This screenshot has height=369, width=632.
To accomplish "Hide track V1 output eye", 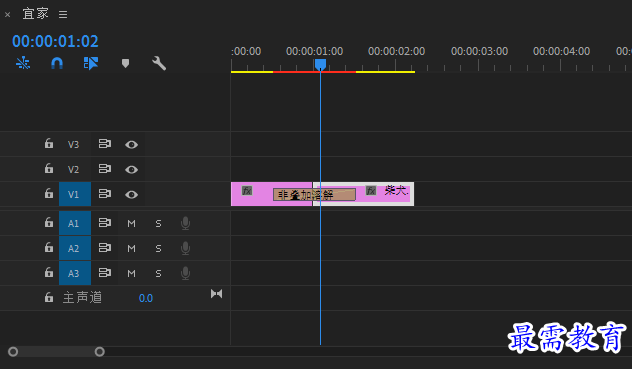I will pos(131,194).
